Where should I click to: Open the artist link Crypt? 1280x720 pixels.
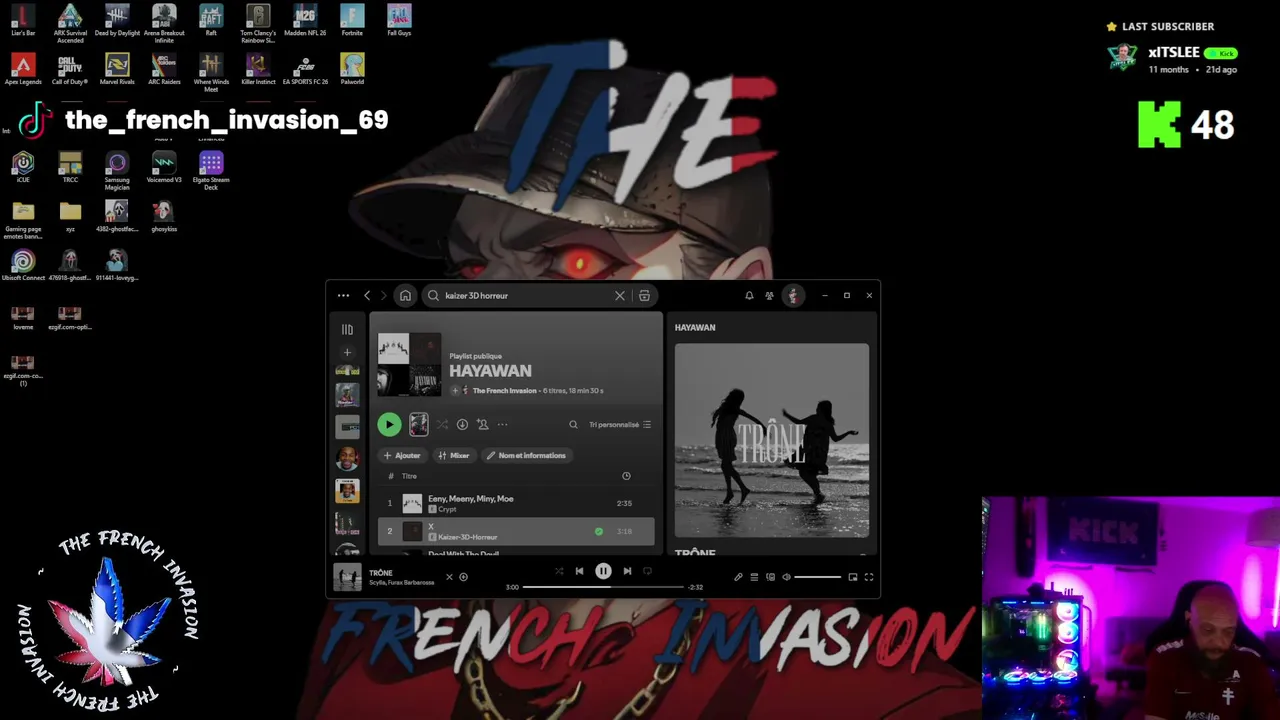click(x=446, y=510)
